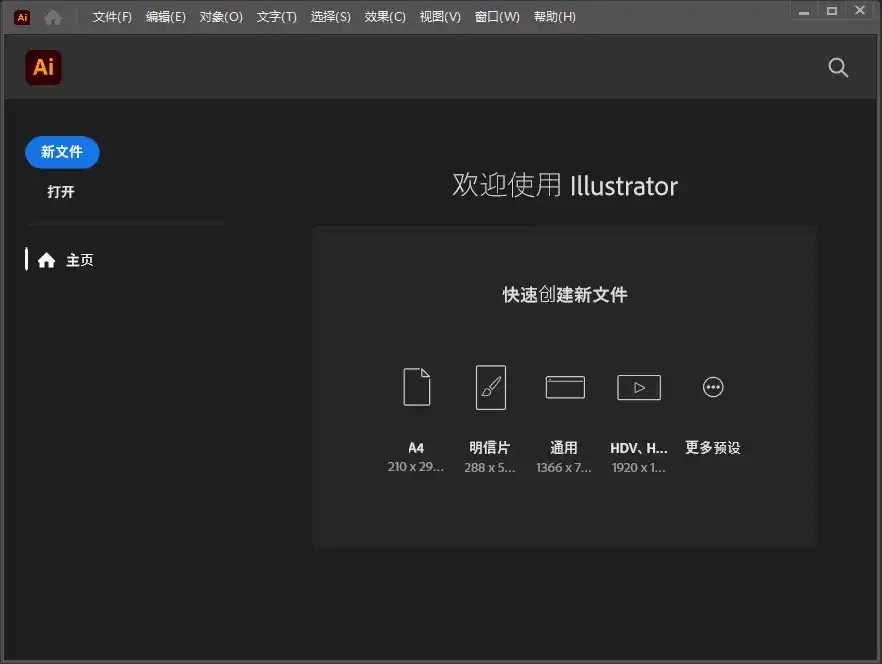This screenshot has width=882, height=664.
Task: Click the home icon beside 主页 in sidebar
Action: tap(46, 259)
